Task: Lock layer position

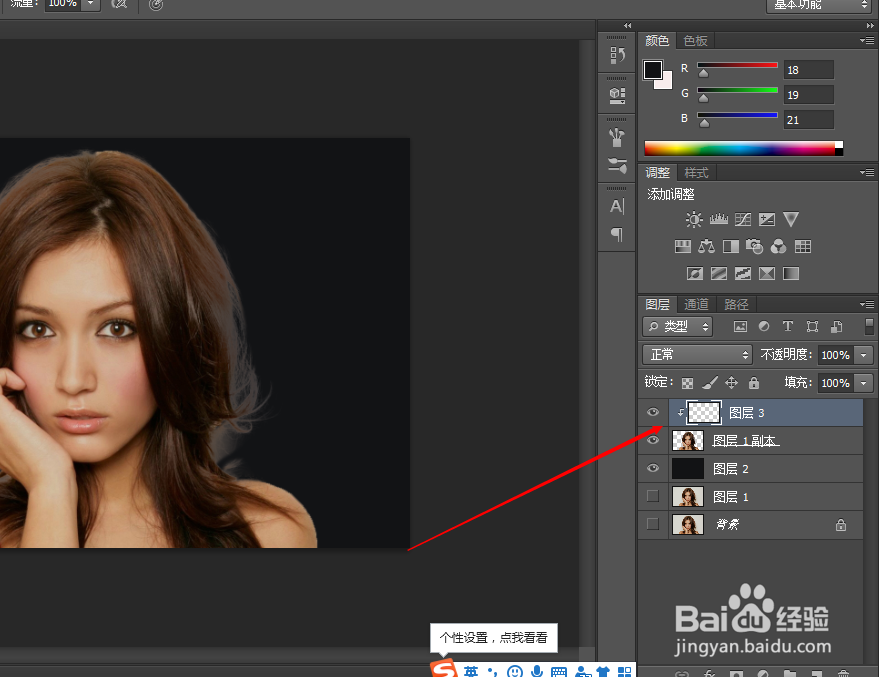Action: [x=732, y=383]
